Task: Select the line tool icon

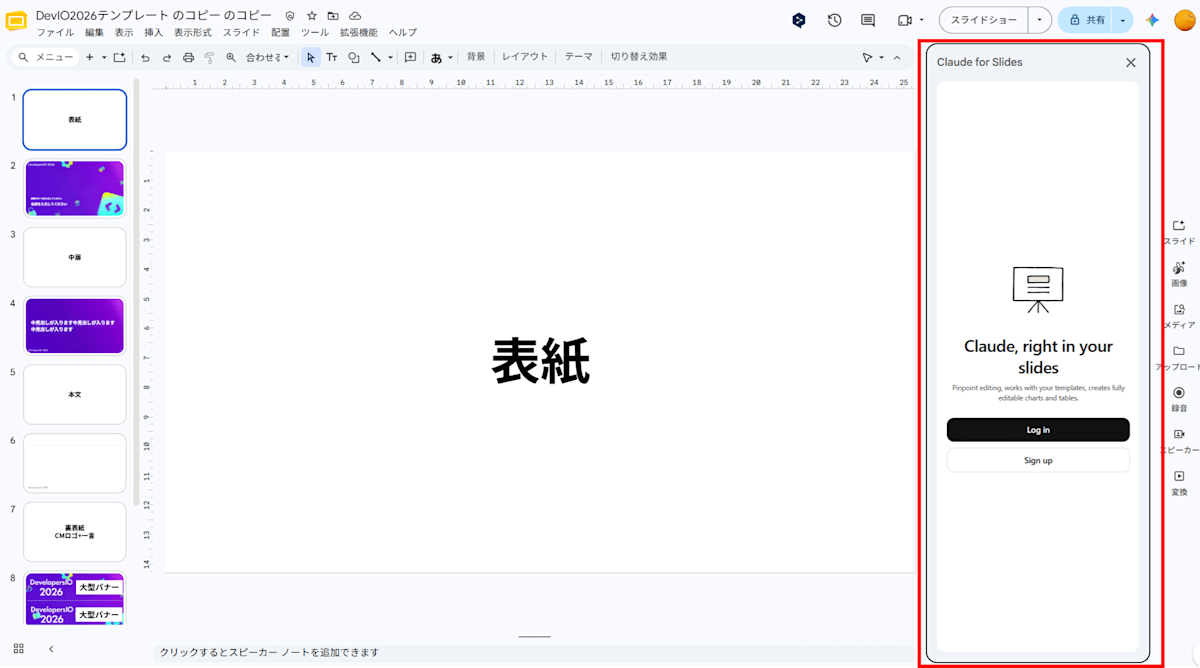Action: pyautogui.click(x=376, y=58)
